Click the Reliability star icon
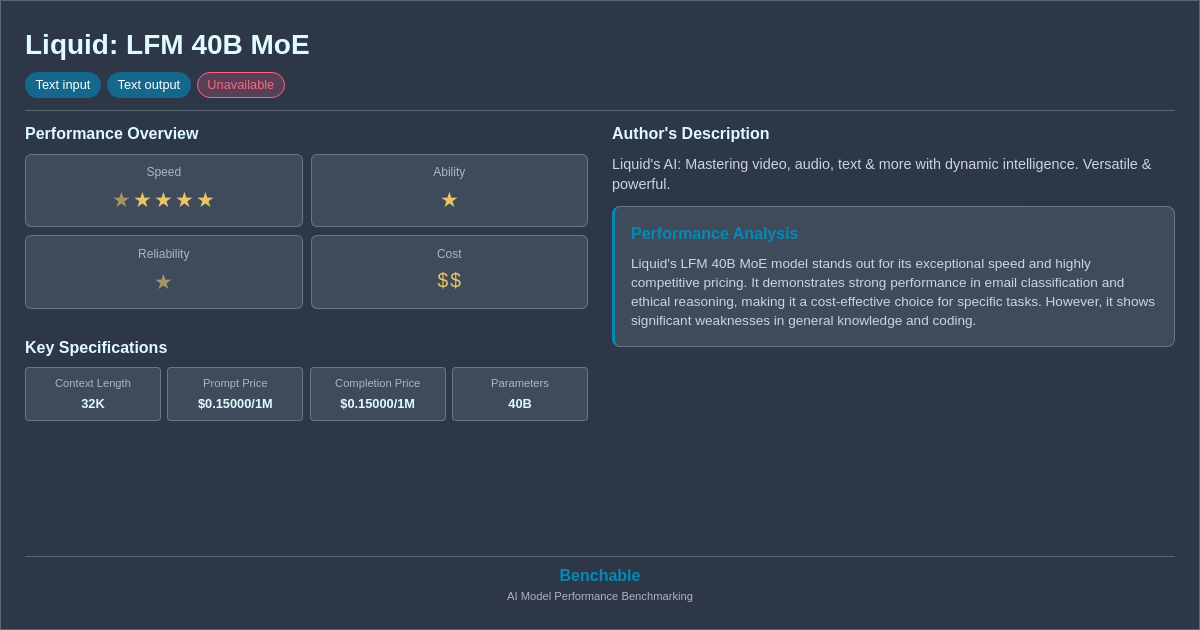Image resolution: width=1200 pixels, height=630 pixels. click(163, 281)
